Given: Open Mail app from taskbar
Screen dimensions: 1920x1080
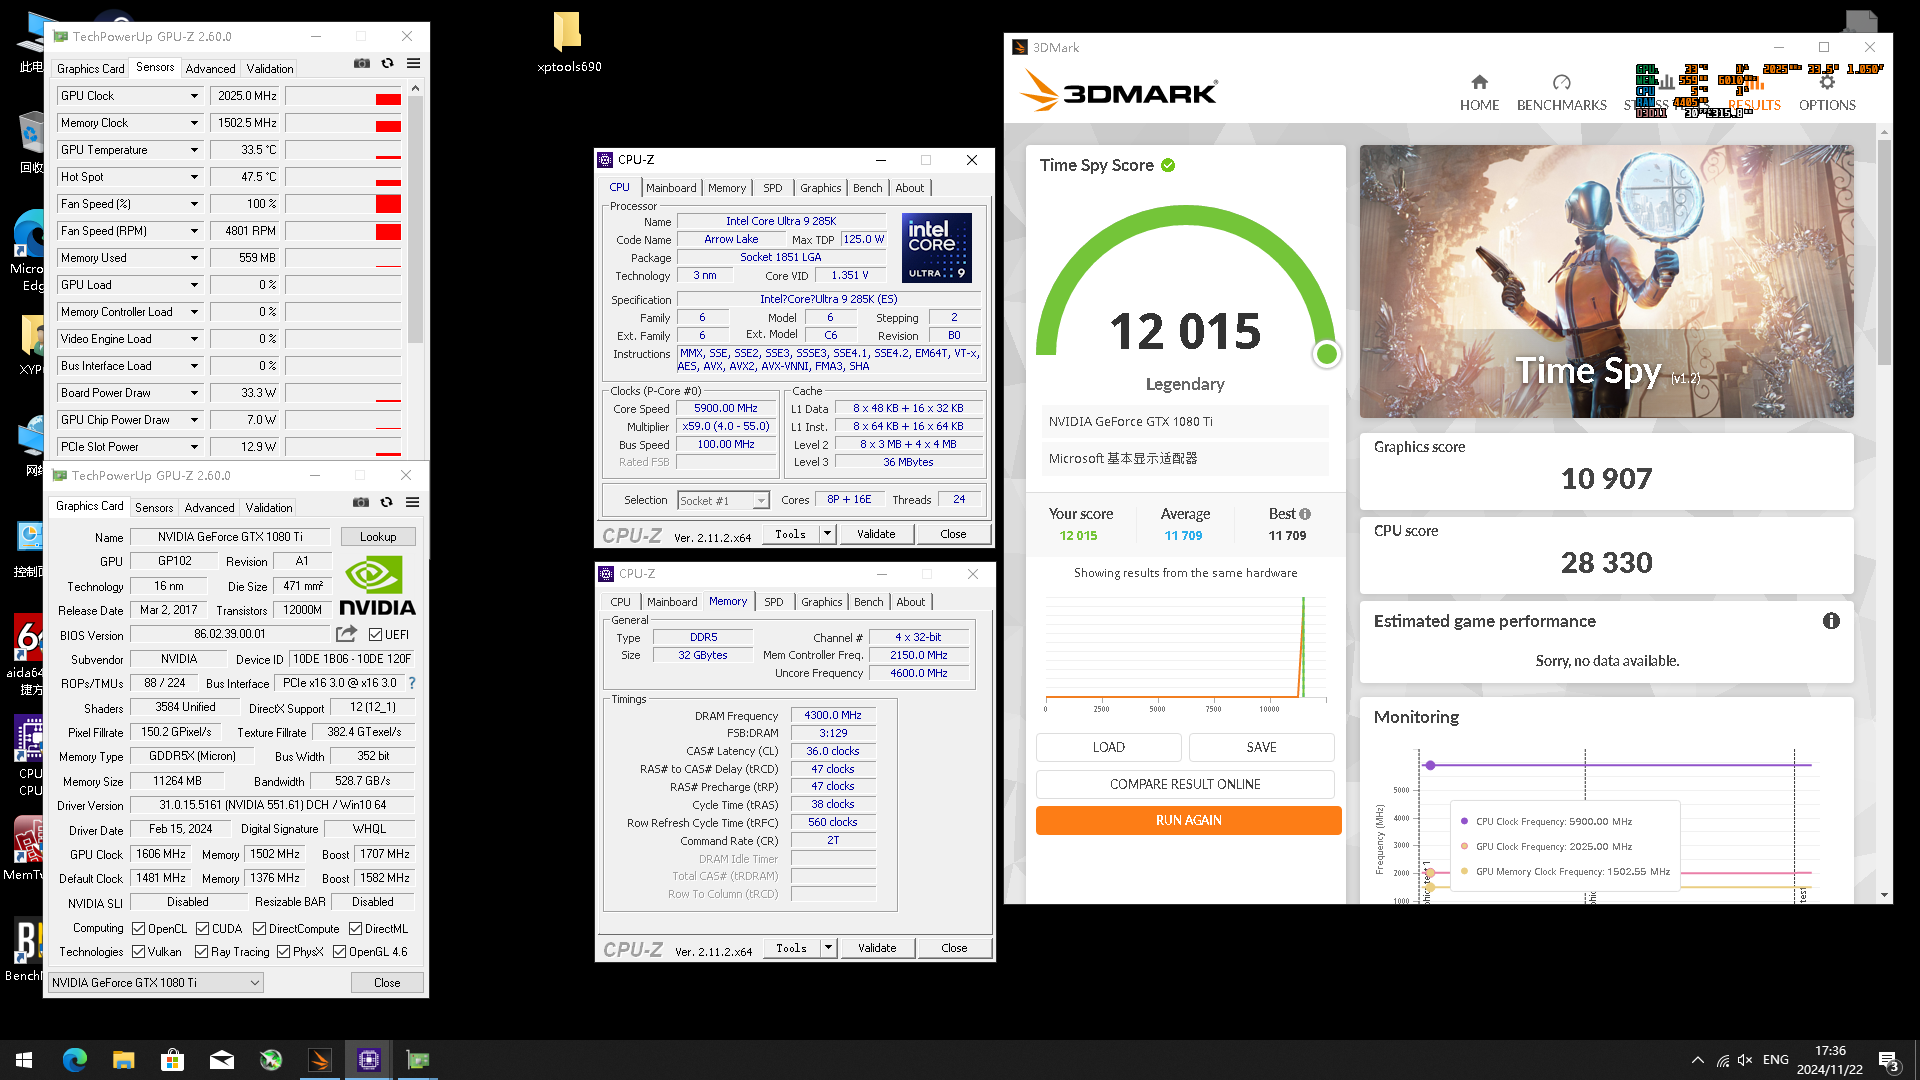Looking at the screenshot, I should [222, 1060].
